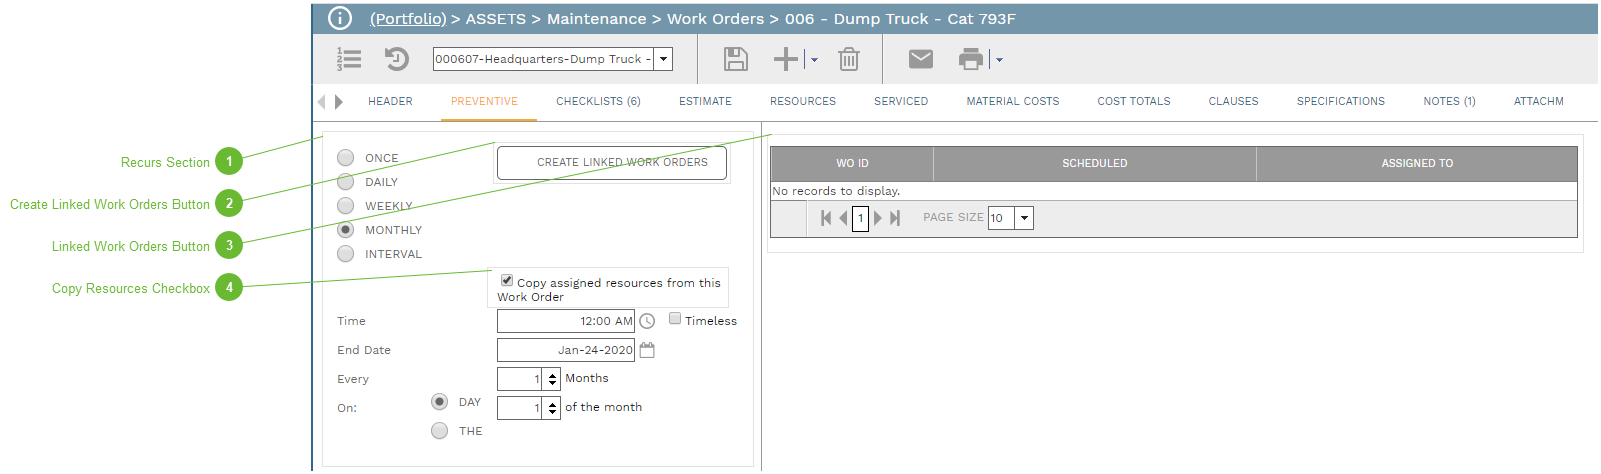Open the numbered list view icon

[349, 59]
